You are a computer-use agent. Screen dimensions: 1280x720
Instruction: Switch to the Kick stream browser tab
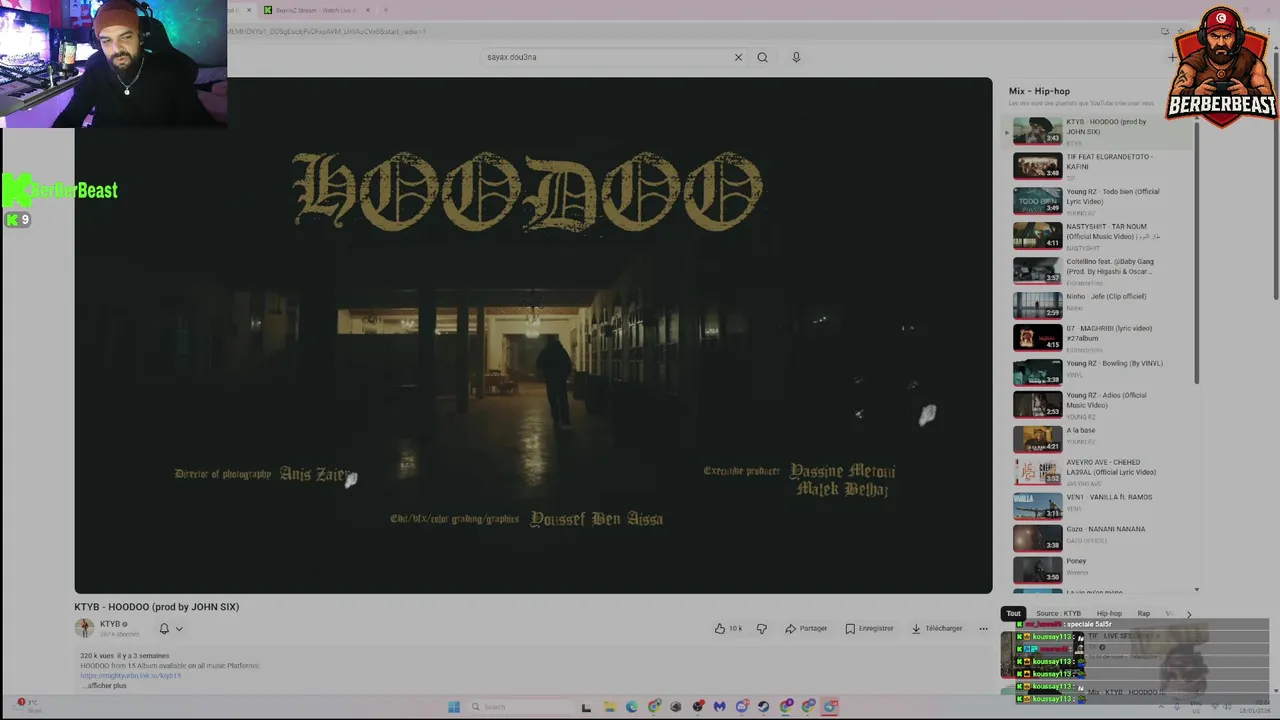[318, 10]
